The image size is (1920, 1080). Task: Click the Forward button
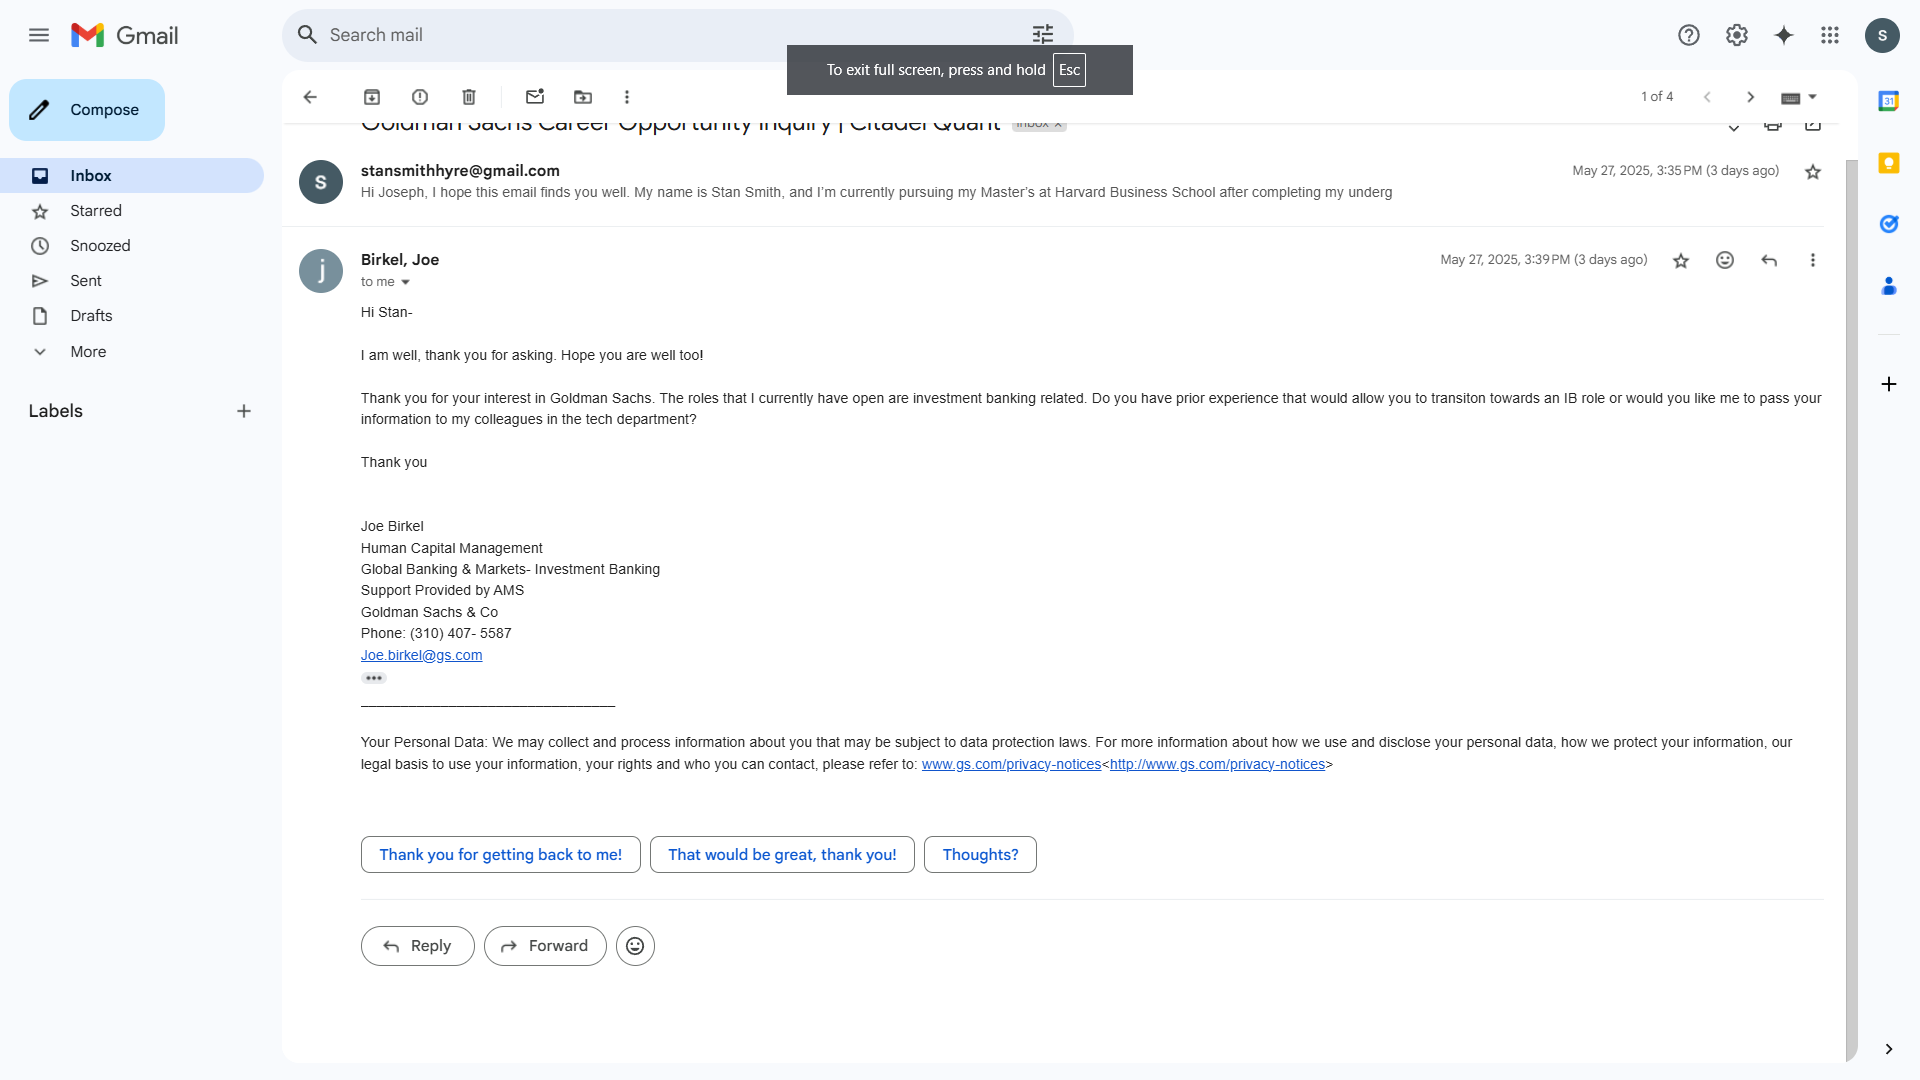pos(545,946)
